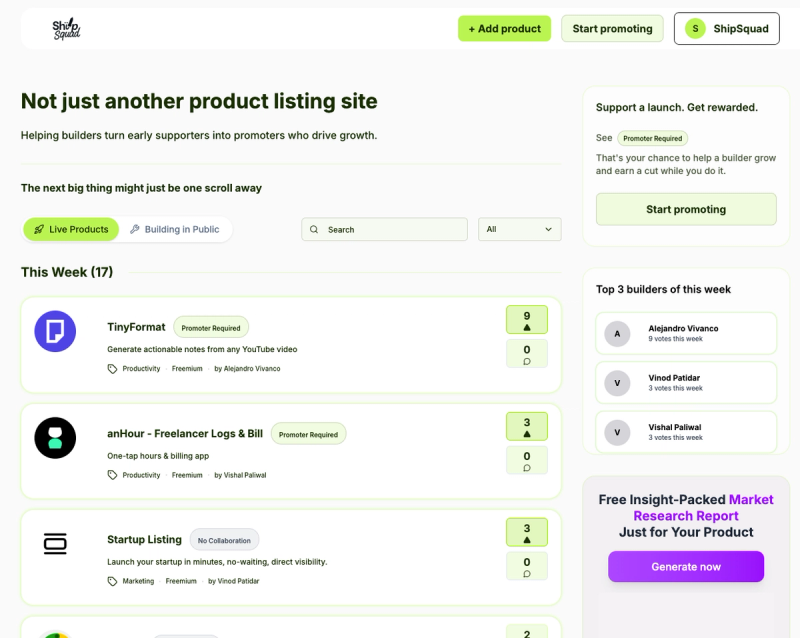Screen dimensions: 800x638
Task: Click the Freemium label on TinyFormat
Action: [x=187, y=369]
